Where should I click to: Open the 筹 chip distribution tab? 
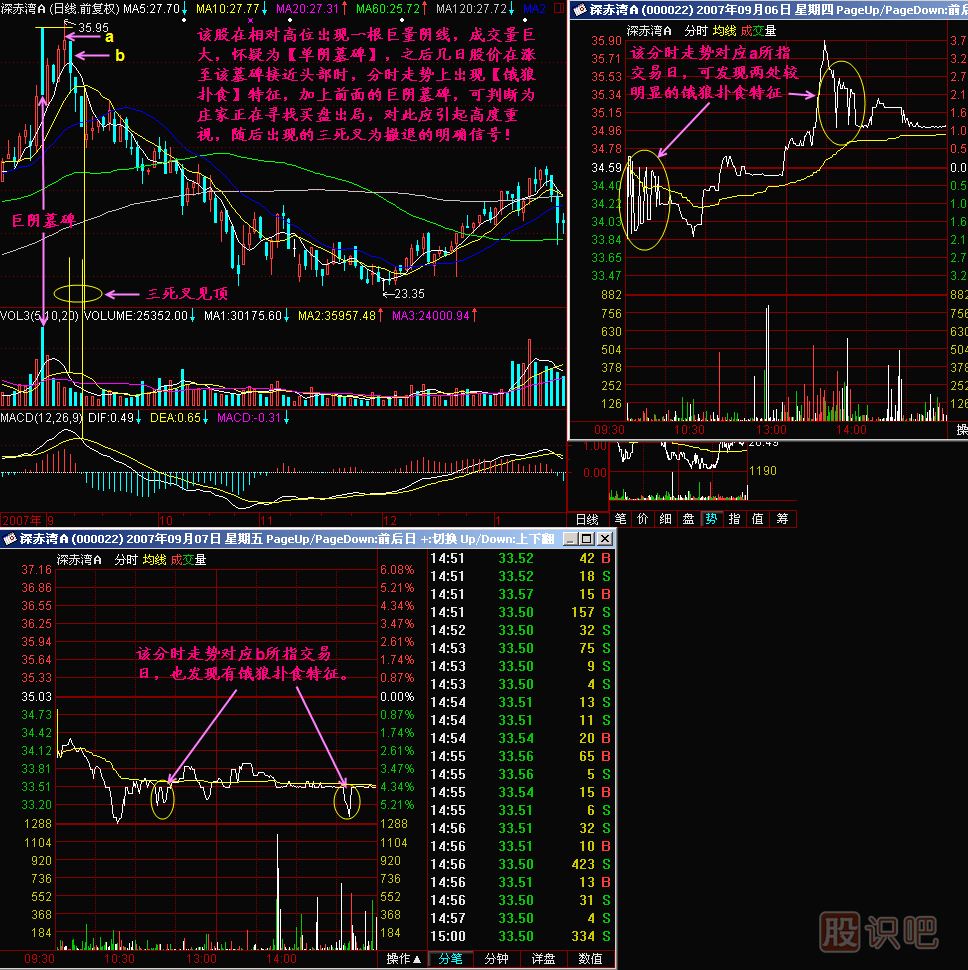[782, 519]
